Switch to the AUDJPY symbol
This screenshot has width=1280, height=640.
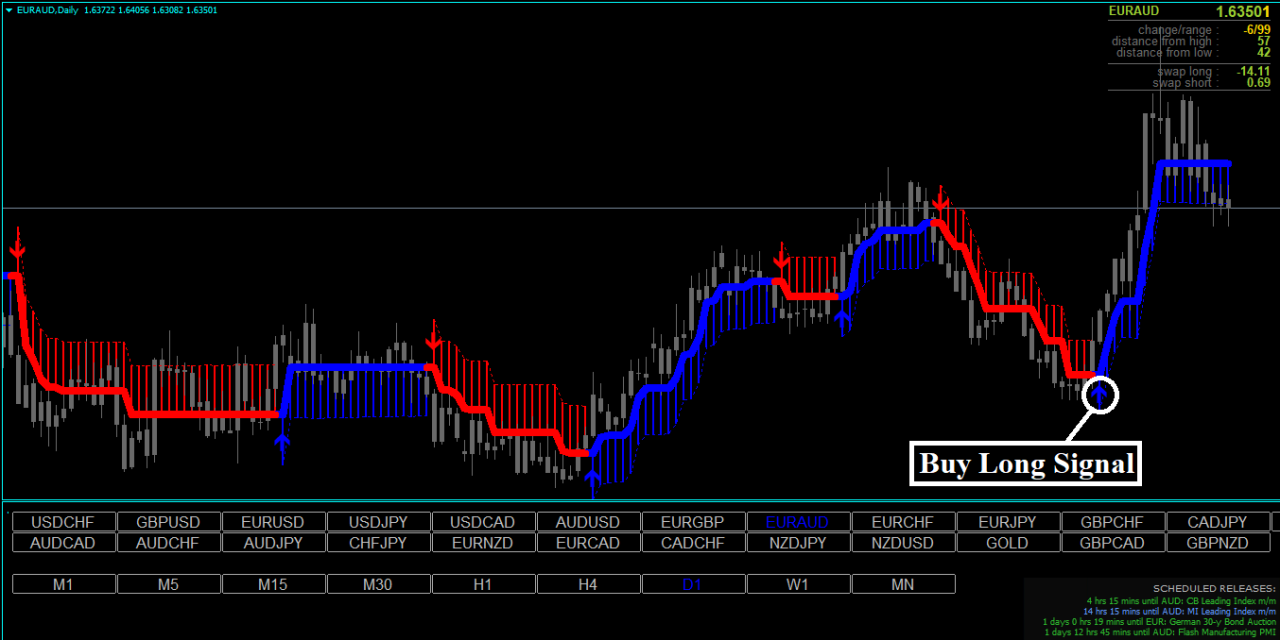tap(273, 543)
